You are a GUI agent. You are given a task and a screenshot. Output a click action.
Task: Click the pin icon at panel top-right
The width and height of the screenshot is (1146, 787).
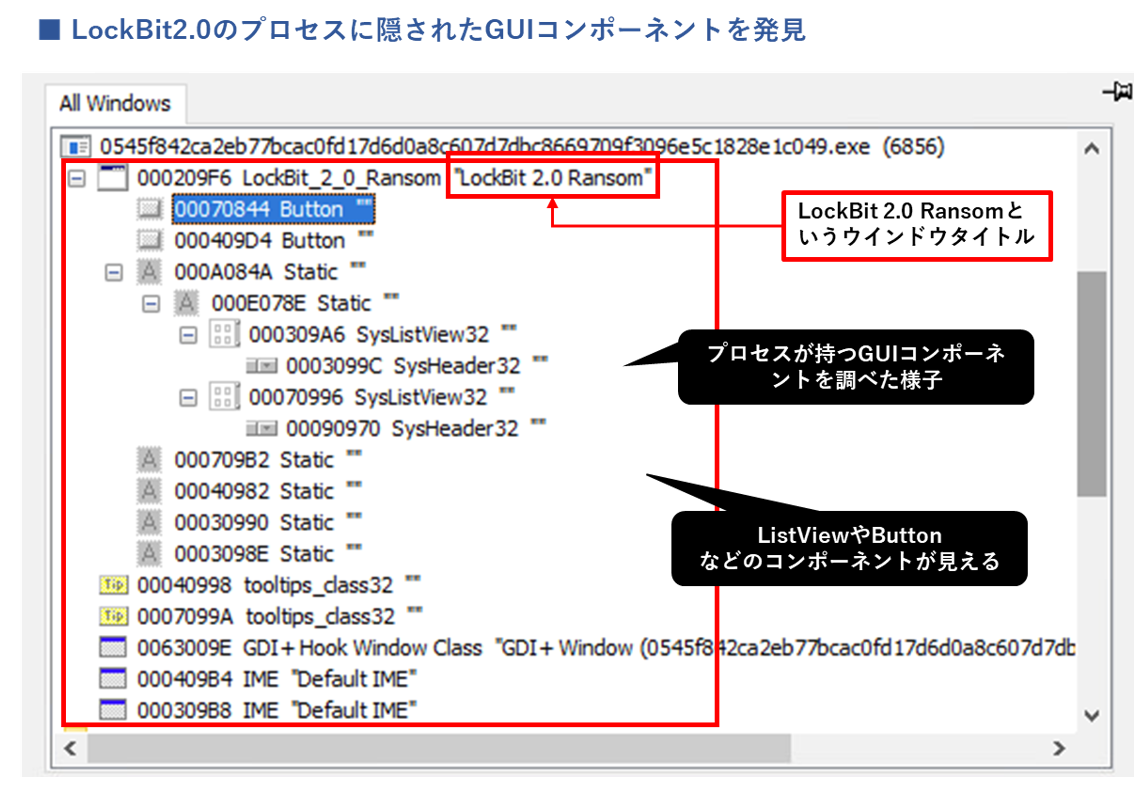(1115, 92)
